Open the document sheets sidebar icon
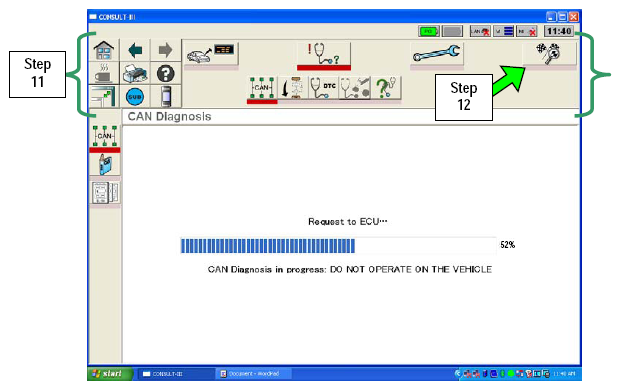Image resolution: width=621 pixels, height=390 pixels. (x=105, y=193)
